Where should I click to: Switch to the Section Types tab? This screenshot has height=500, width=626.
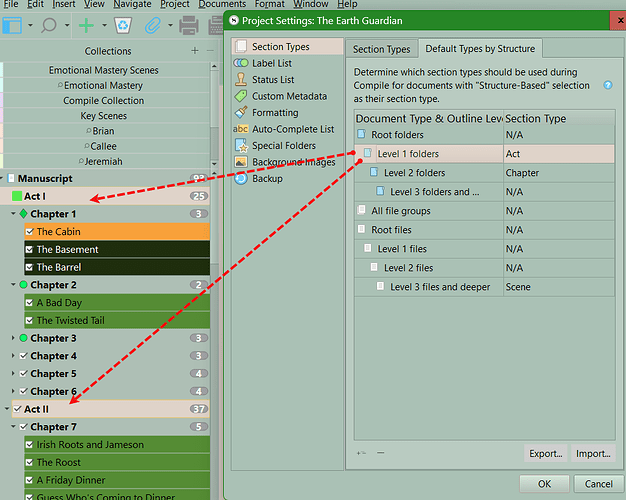pos(381,49)
